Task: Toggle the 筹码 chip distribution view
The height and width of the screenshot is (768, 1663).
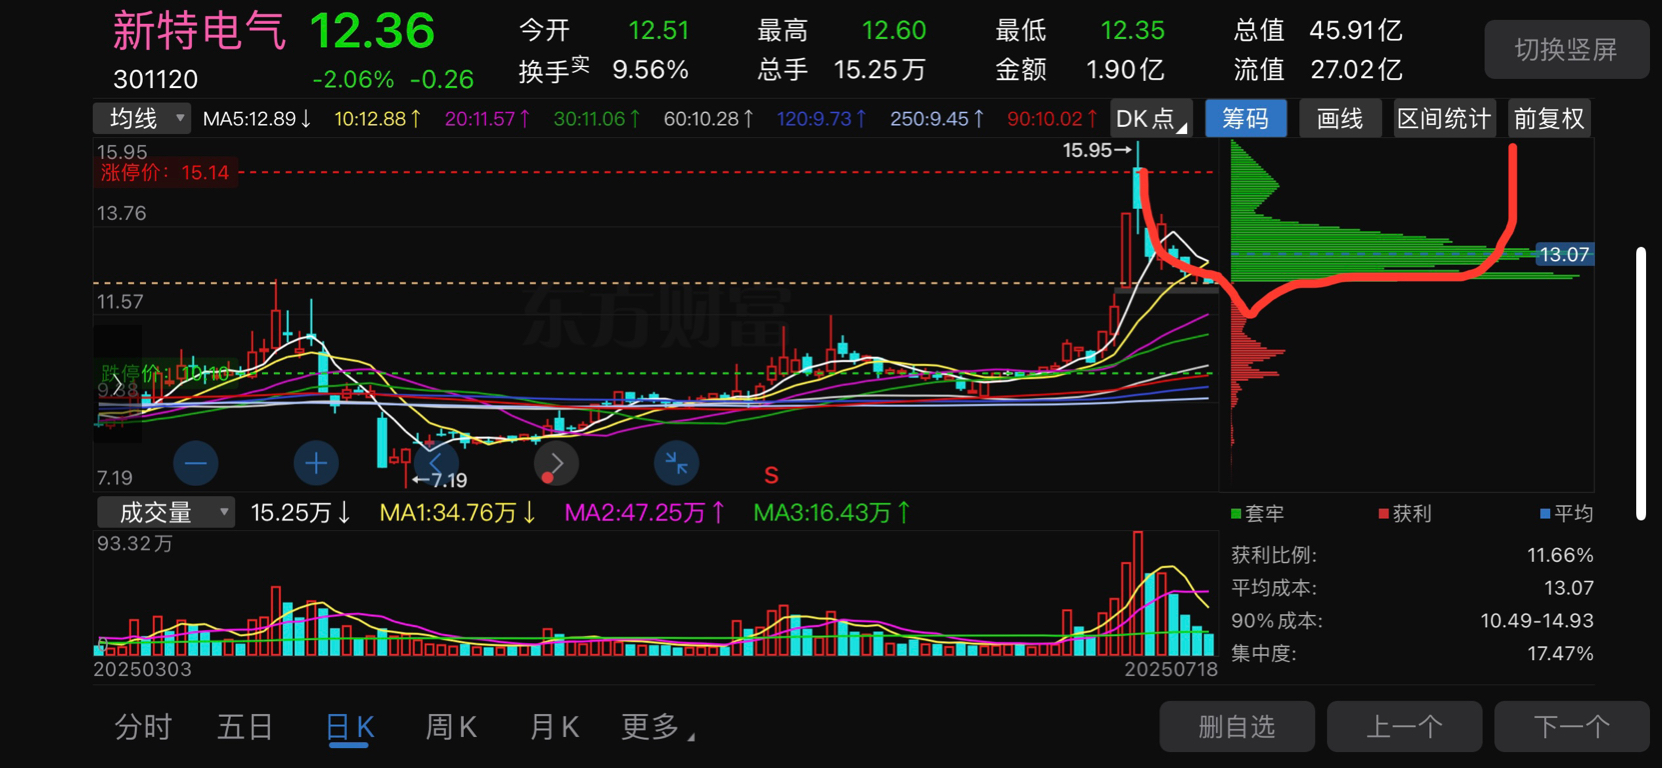Action: tap(1245, 119)
